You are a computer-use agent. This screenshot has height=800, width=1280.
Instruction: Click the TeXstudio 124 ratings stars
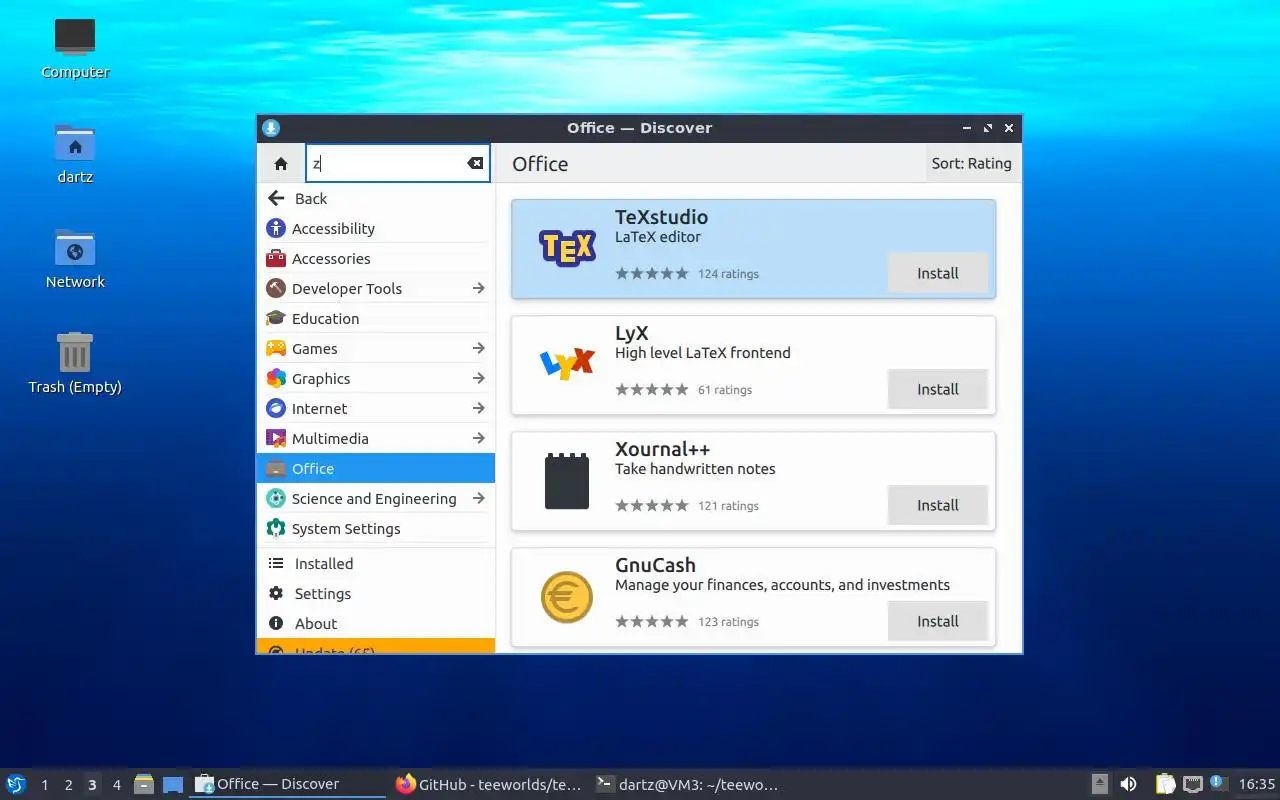(652, 273)
